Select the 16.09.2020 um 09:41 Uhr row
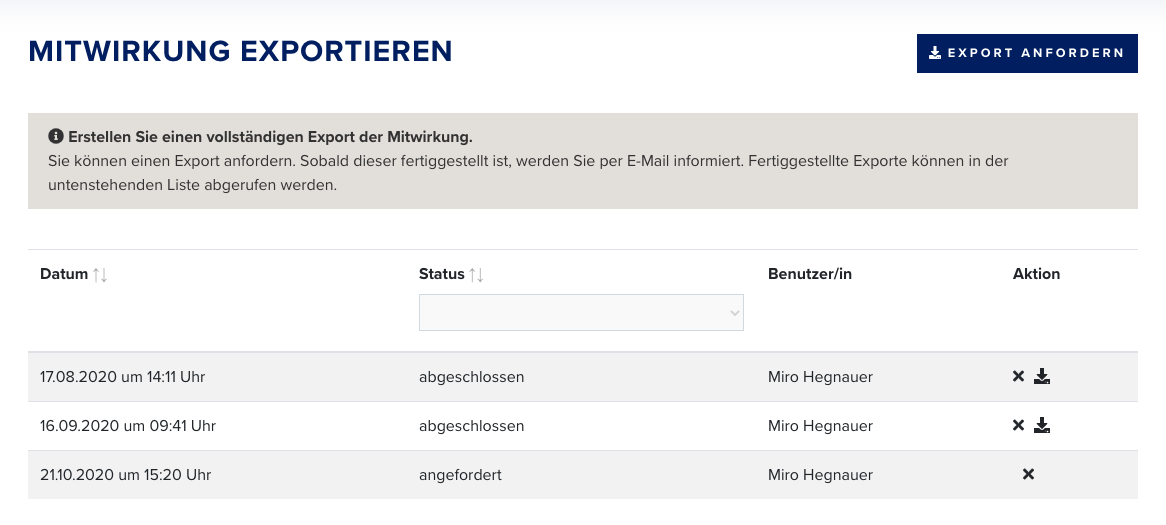Viewport: 1166px width, 525px height. point(583,426)
